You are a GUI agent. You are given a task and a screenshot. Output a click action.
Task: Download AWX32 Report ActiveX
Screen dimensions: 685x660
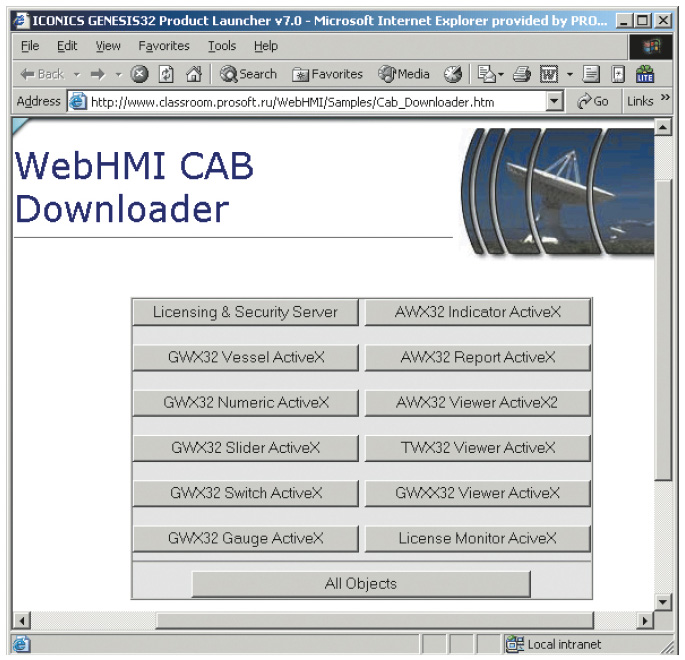[x=477, y=357]
